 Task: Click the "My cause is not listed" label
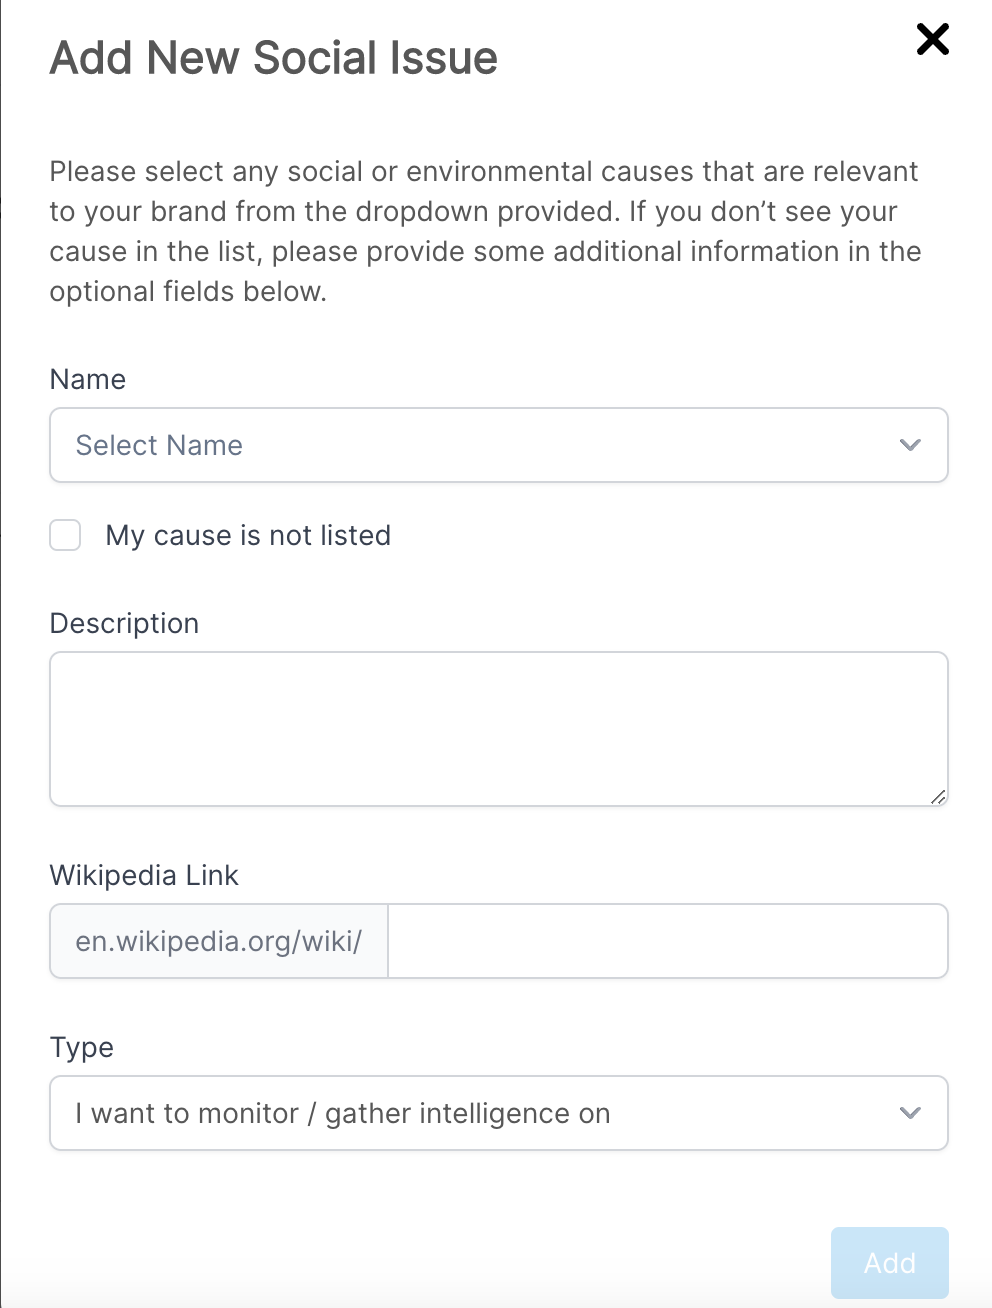pyautogui.click(x=248, y=536)
